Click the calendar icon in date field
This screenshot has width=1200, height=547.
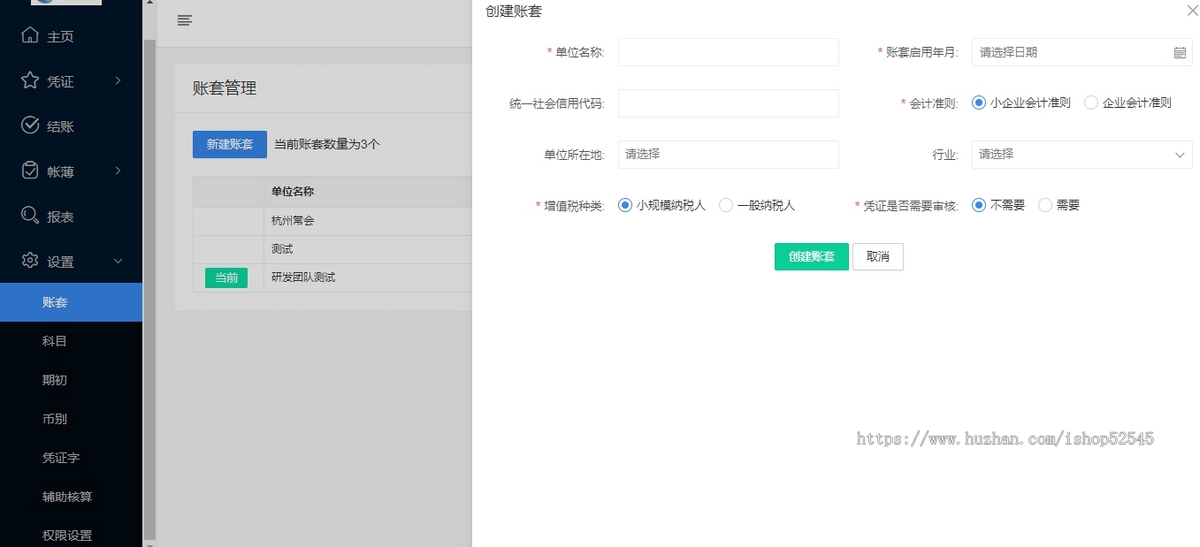(1179, 52)
